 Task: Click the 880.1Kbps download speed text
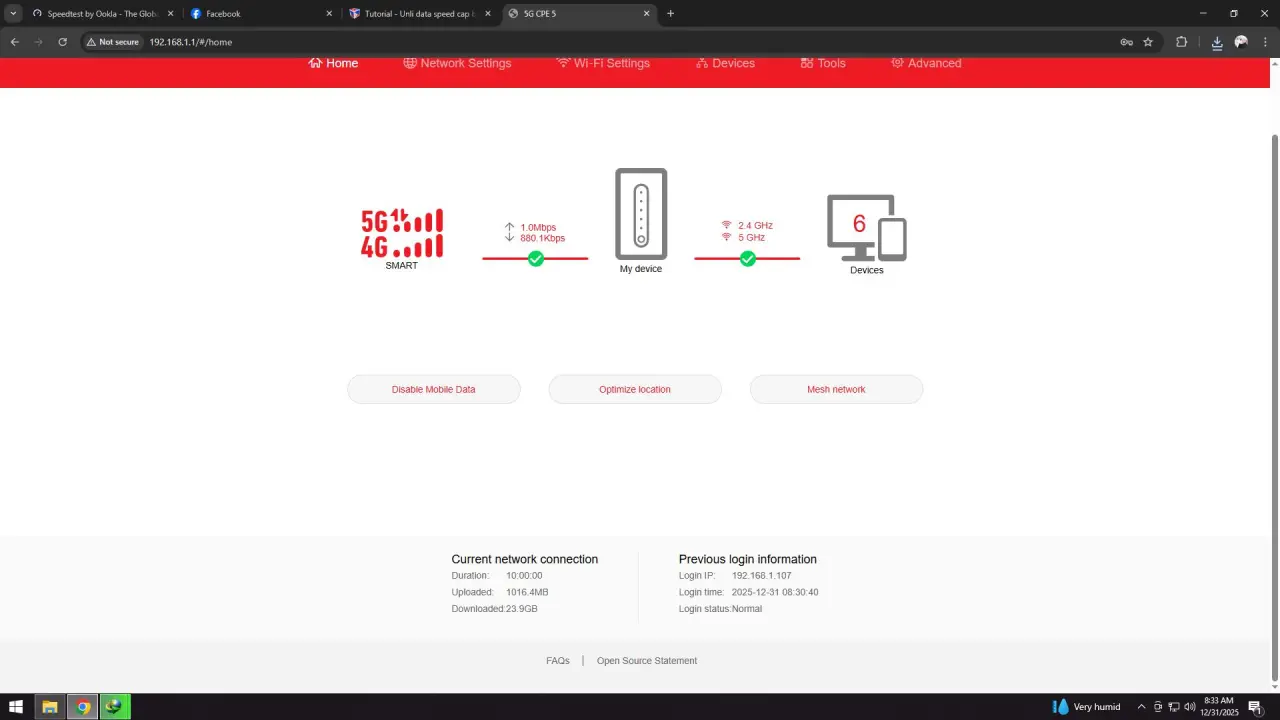[x=543, y=238]
